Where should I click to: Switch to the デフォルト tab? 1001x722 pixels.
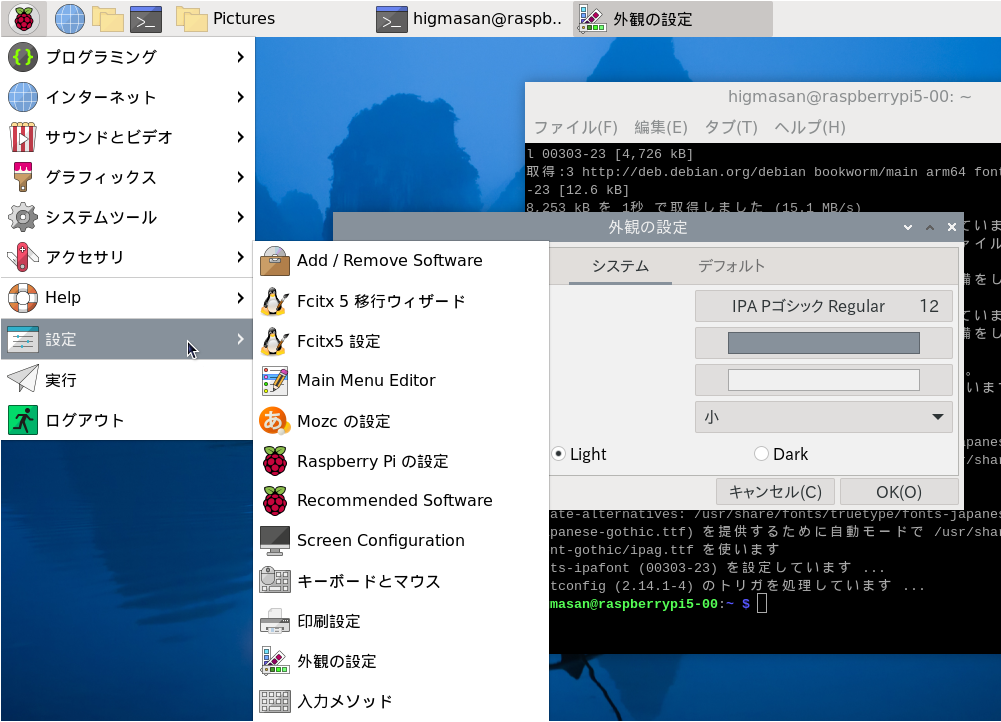[x=731, y=266]
